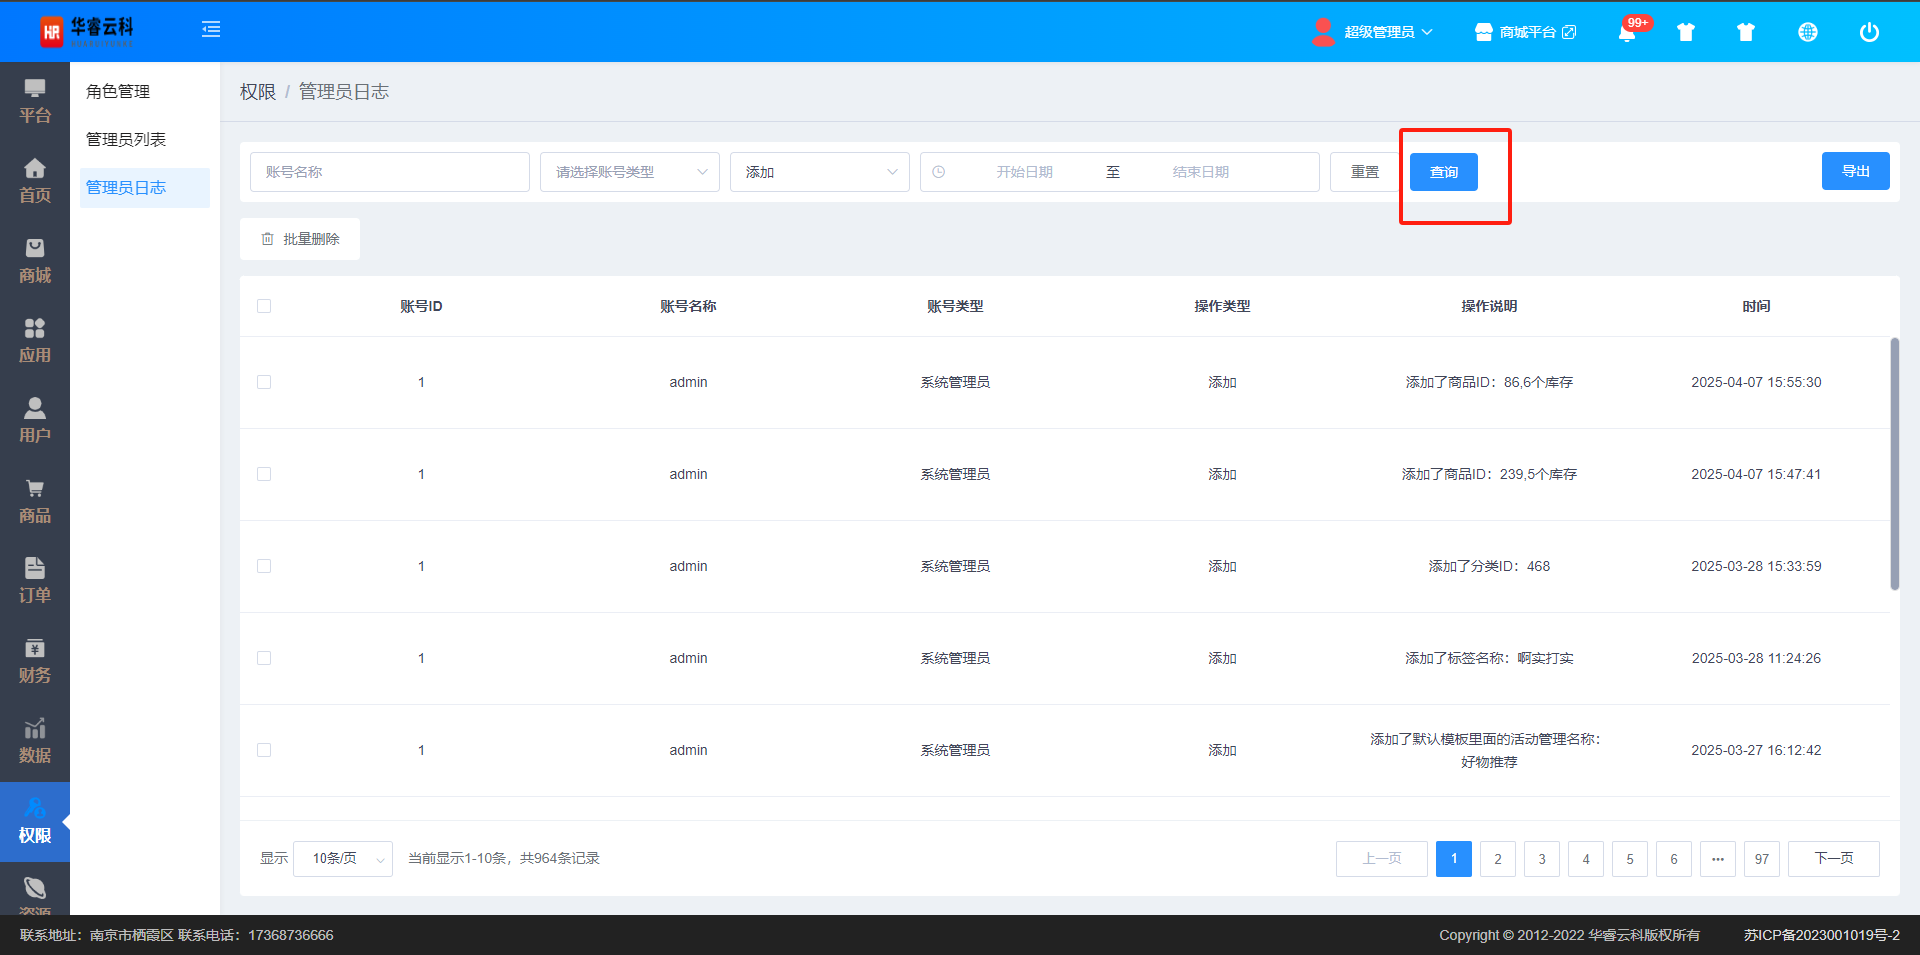Expand the 请选择账号类型 dropdown
The width and height of the screenshot is (1920, 955).
point(629,172)
